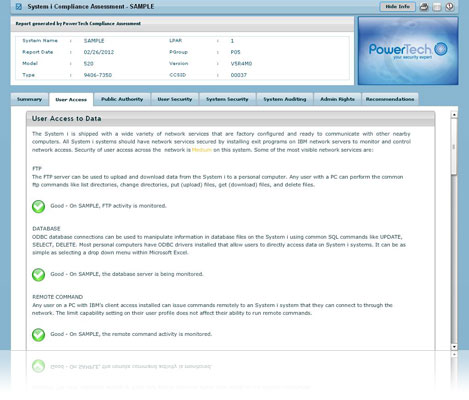Viewport: 469px width, 400px height.
Task: Show the Recommendations tab
Action: (x=390, y=99)
